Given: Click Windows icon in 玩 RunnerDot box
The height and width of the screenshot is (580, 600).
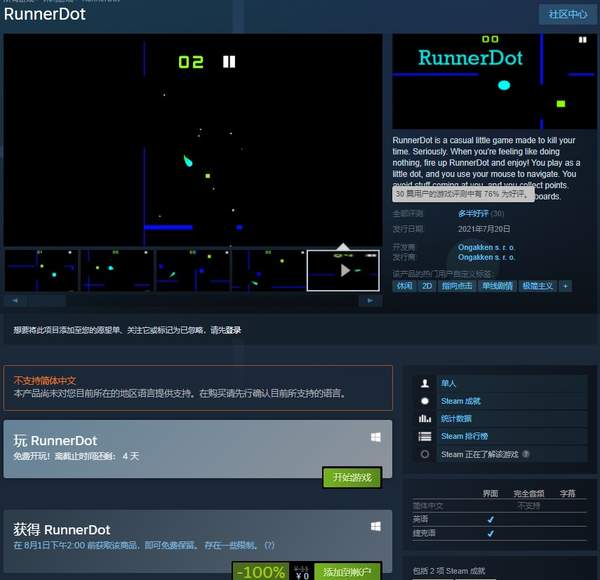Looking at the screenshot, I should [376, 438].
